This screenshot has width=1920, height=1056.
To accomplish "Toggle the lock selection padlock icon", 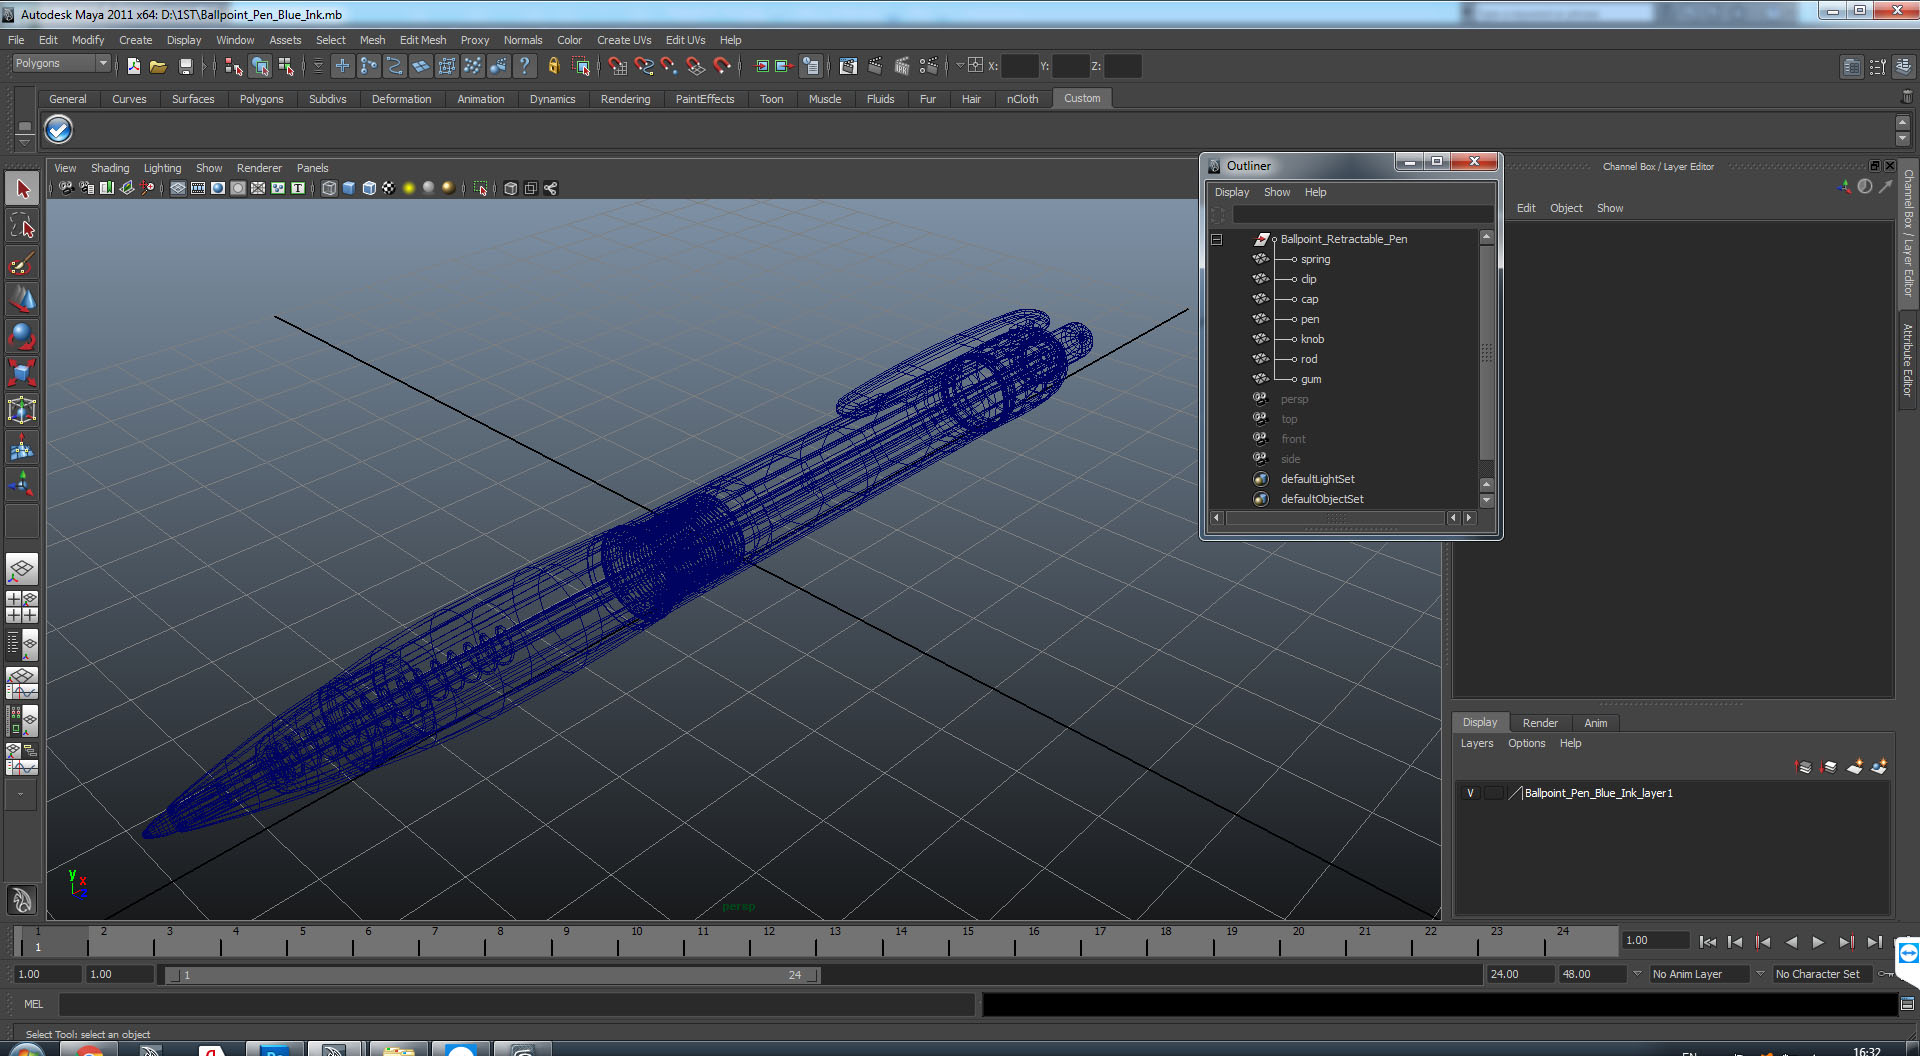I will click(553, 66).
